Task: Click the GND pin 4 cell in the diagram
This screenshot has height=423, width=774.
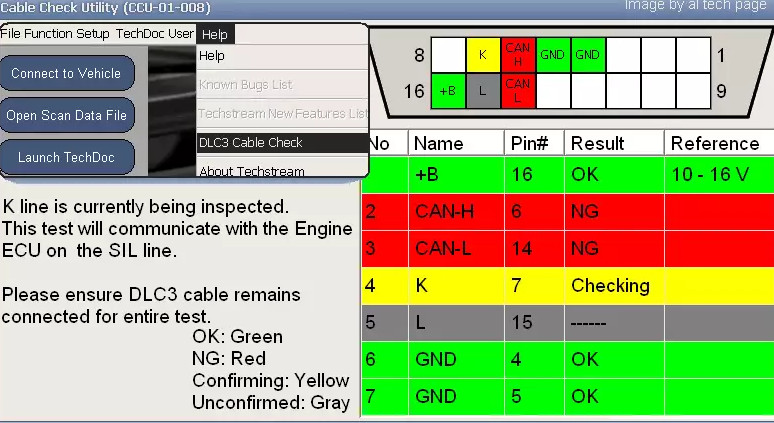Action: click(x=587, y=55)
